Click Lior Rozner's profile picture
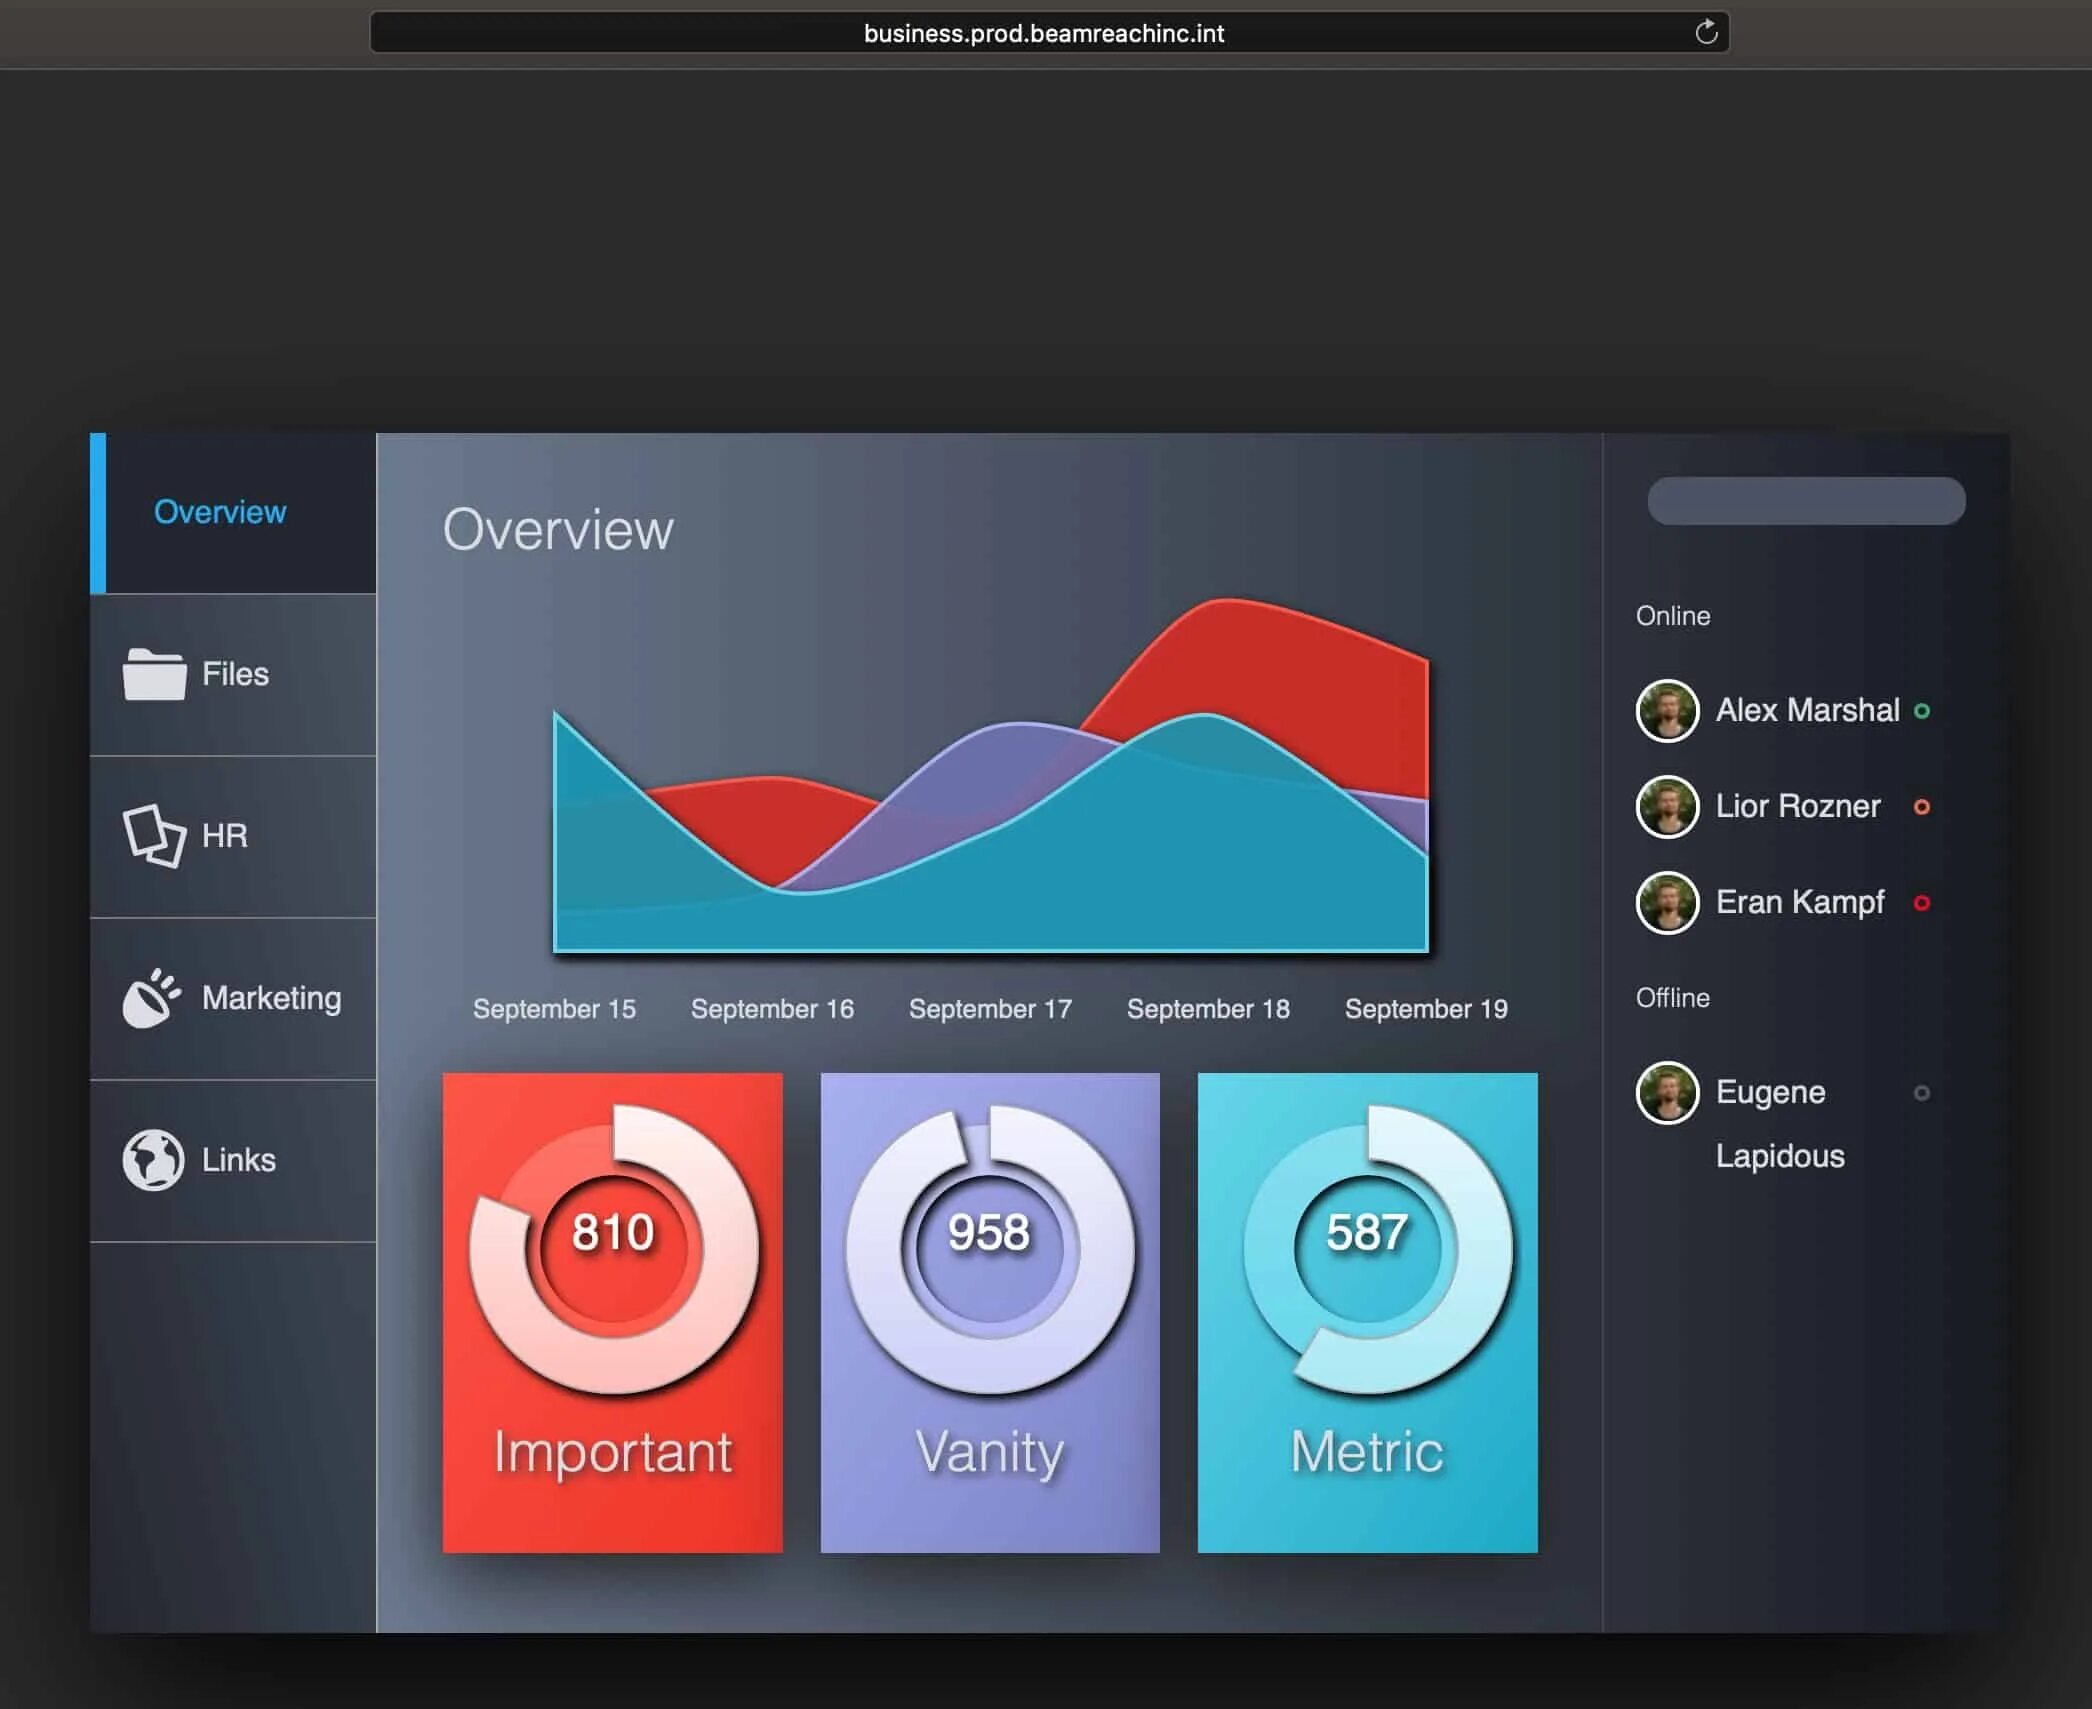The width and height of the screenshot is (2092, 1709). pyautogui.click(x=1667, y=807)
